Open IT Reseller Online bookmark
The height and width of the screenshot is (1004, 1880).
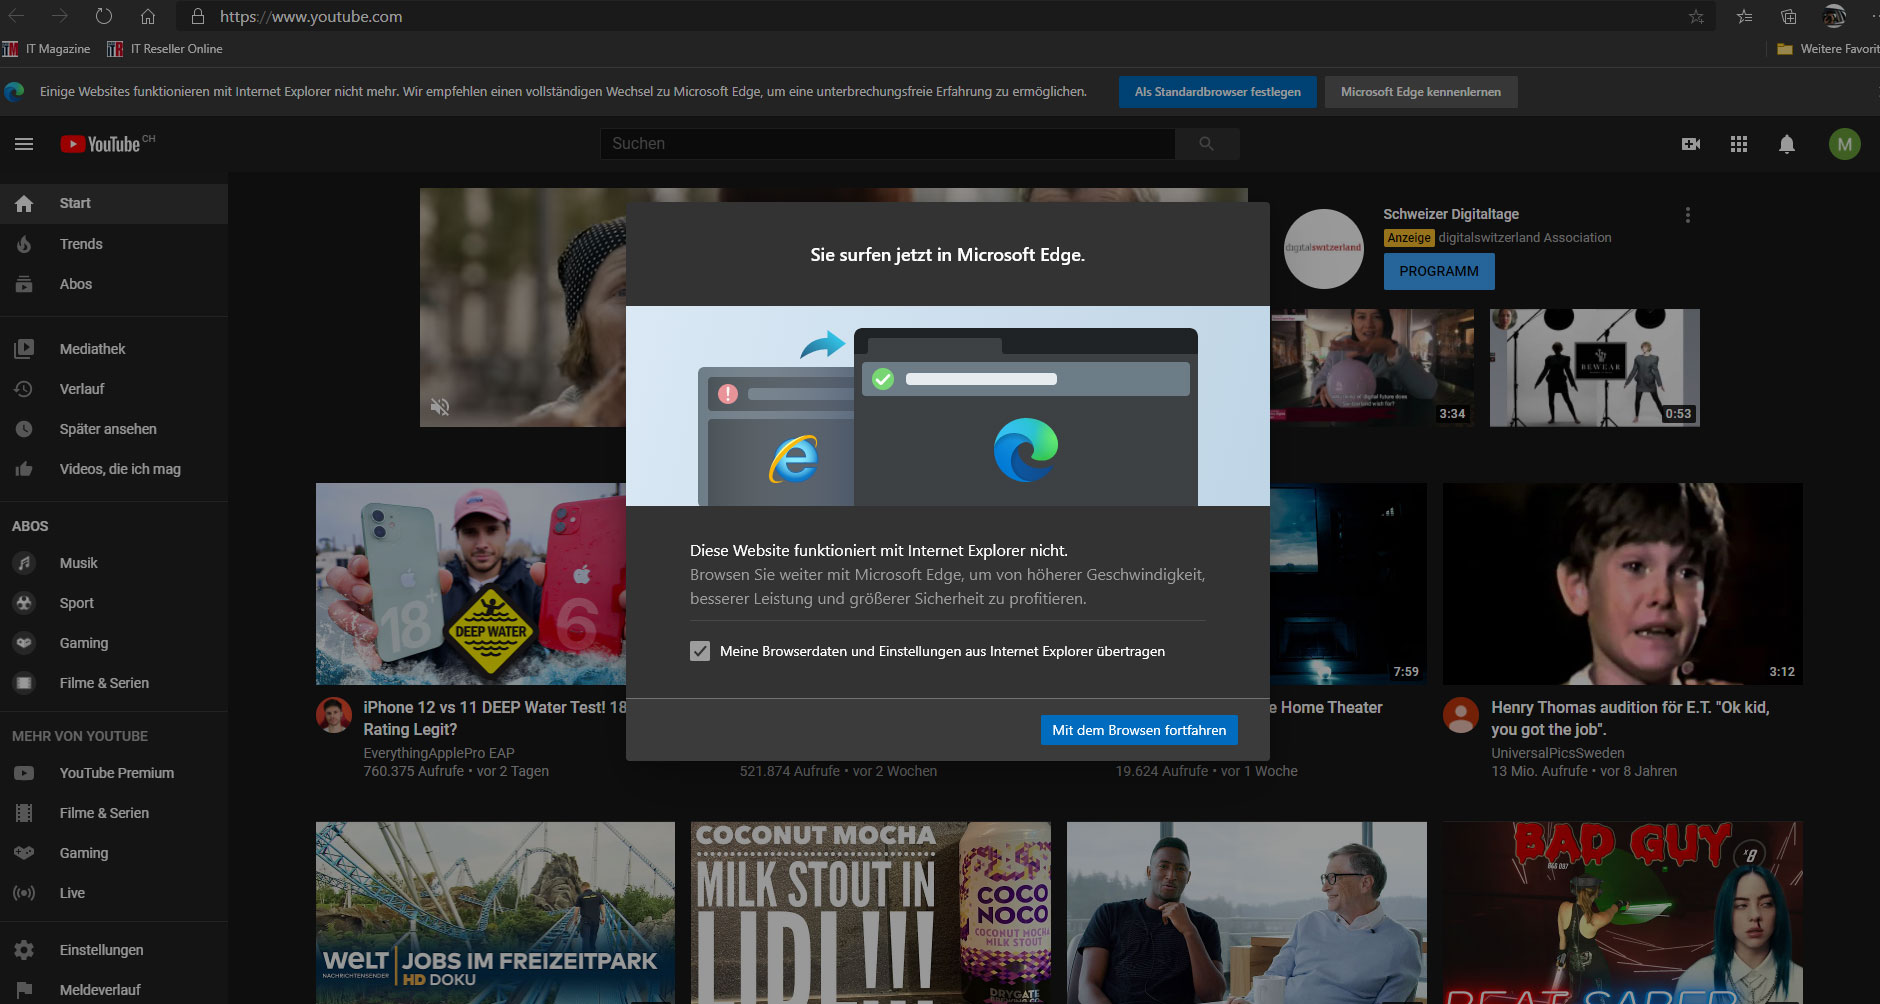[x=165, y=49]
